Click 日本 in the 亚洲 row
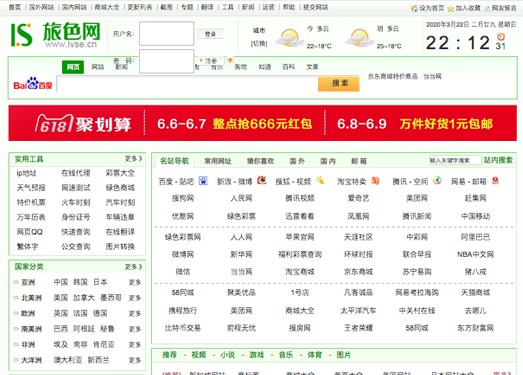This screenshot has height=375, width=523. [100, 282]
